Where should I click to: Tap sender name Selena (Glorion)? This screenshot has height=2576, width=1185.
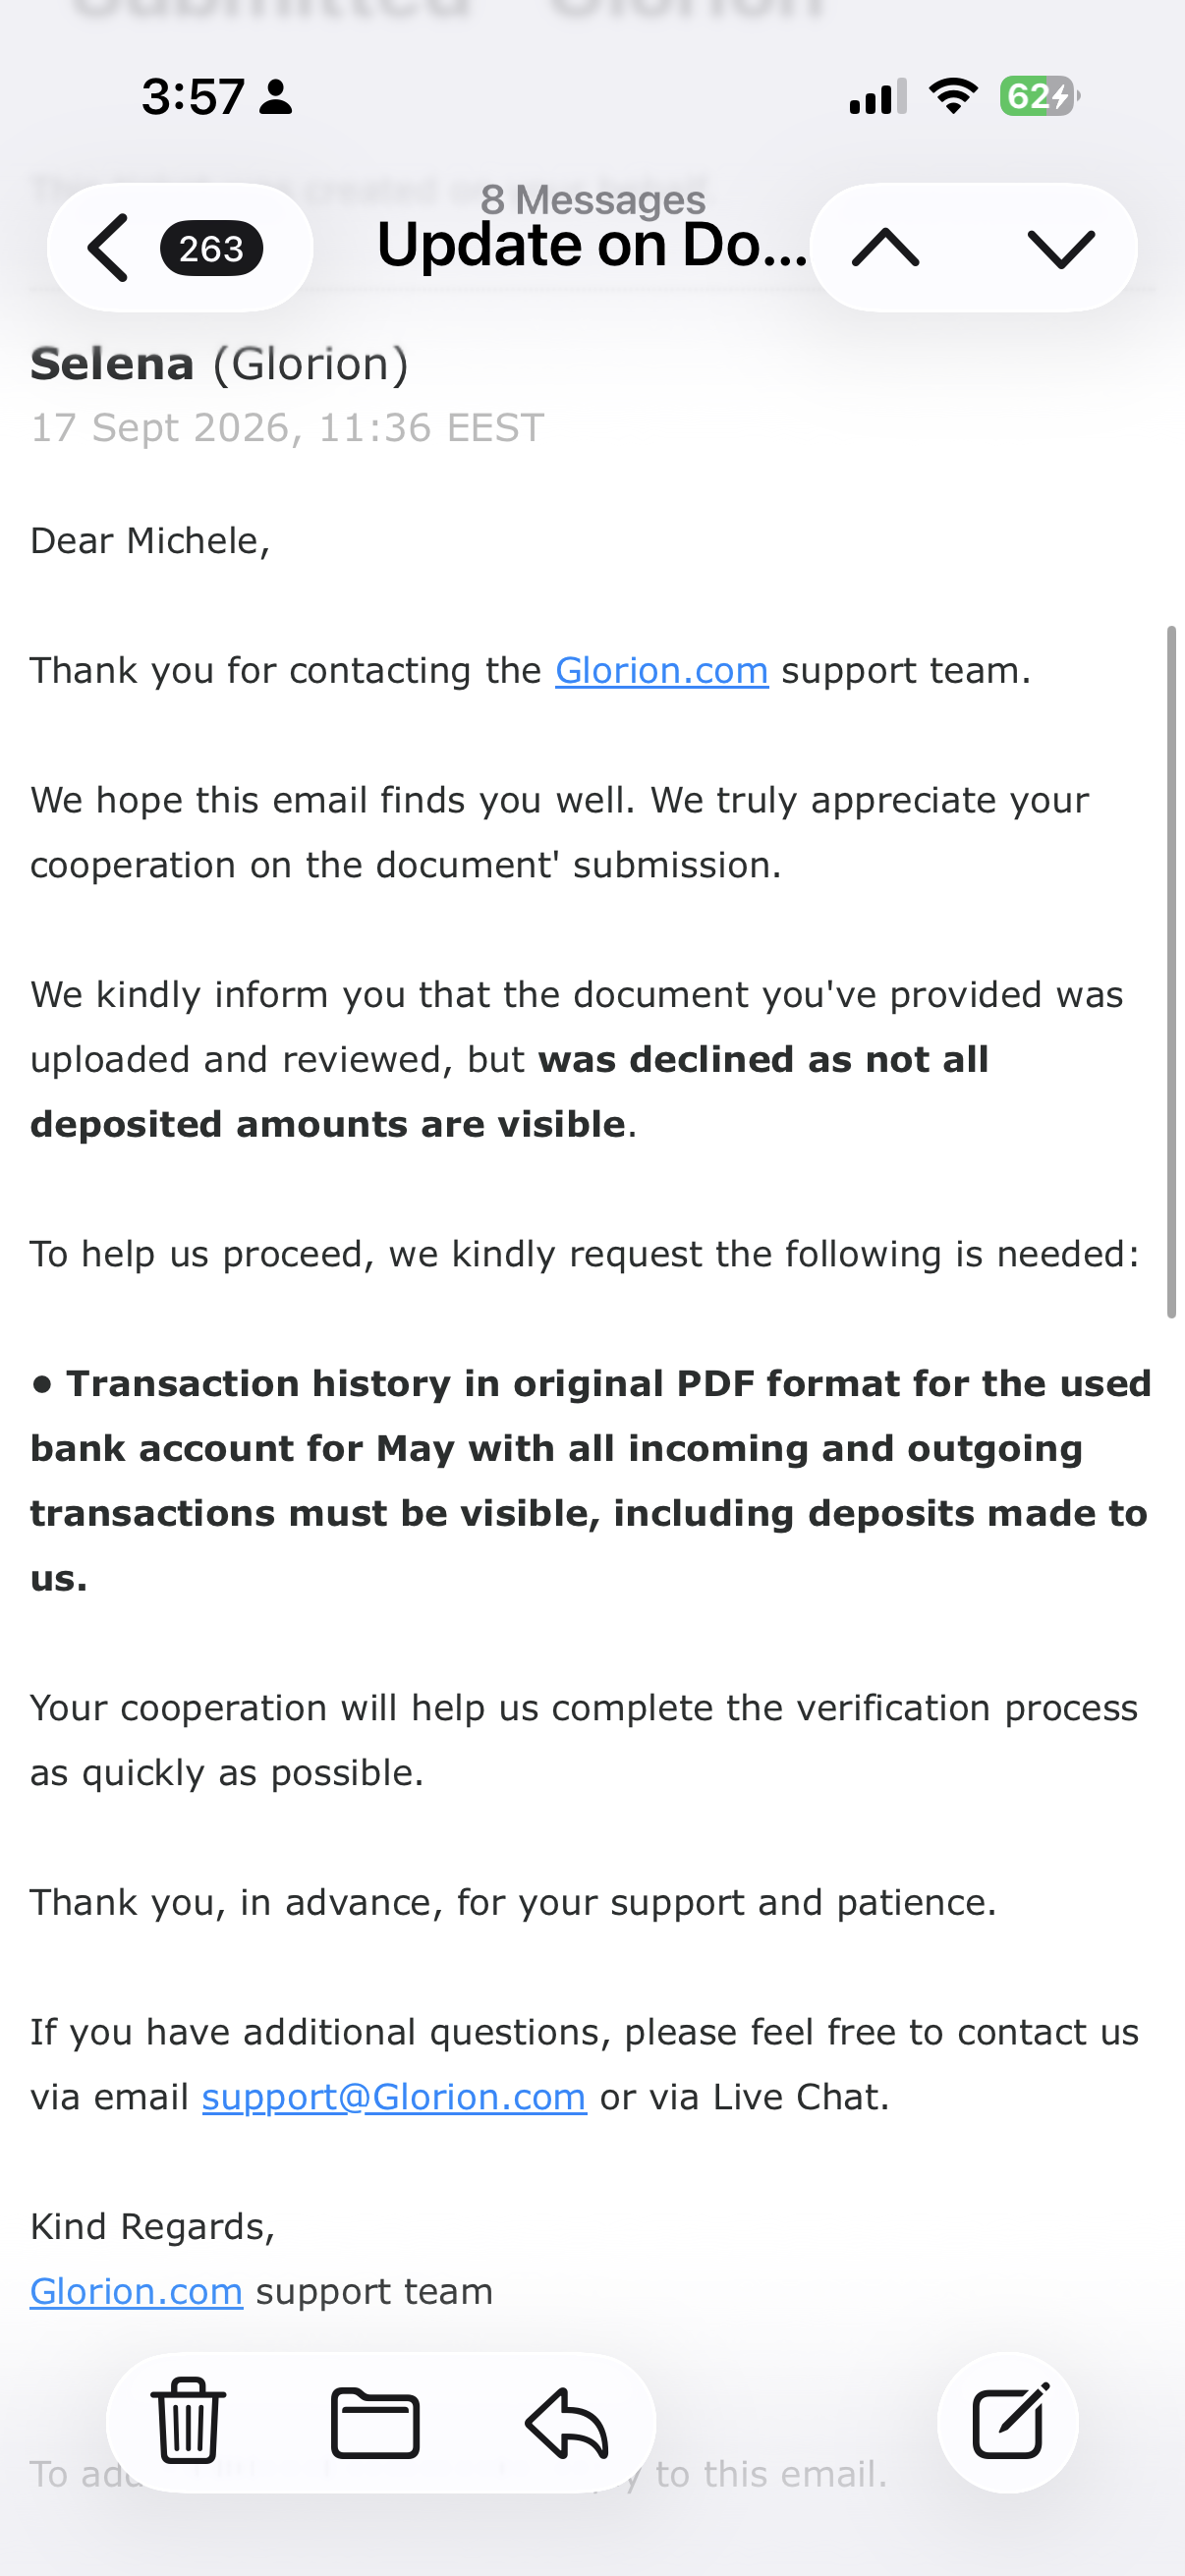click(220, 364)
